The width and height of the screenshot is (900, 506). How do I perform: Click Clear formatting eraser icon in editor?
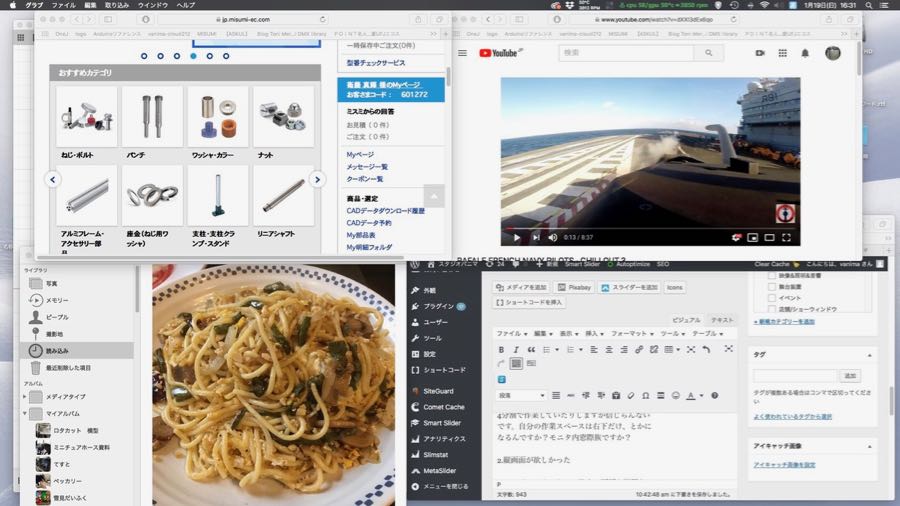coord(630,395)
